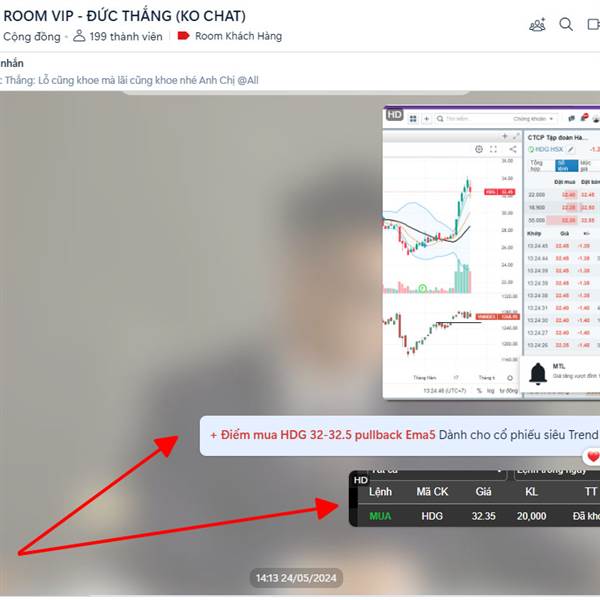The width and height of the screenshot is (600, 600).
Task: Open the add members icon in header
Action: (537, 25)
